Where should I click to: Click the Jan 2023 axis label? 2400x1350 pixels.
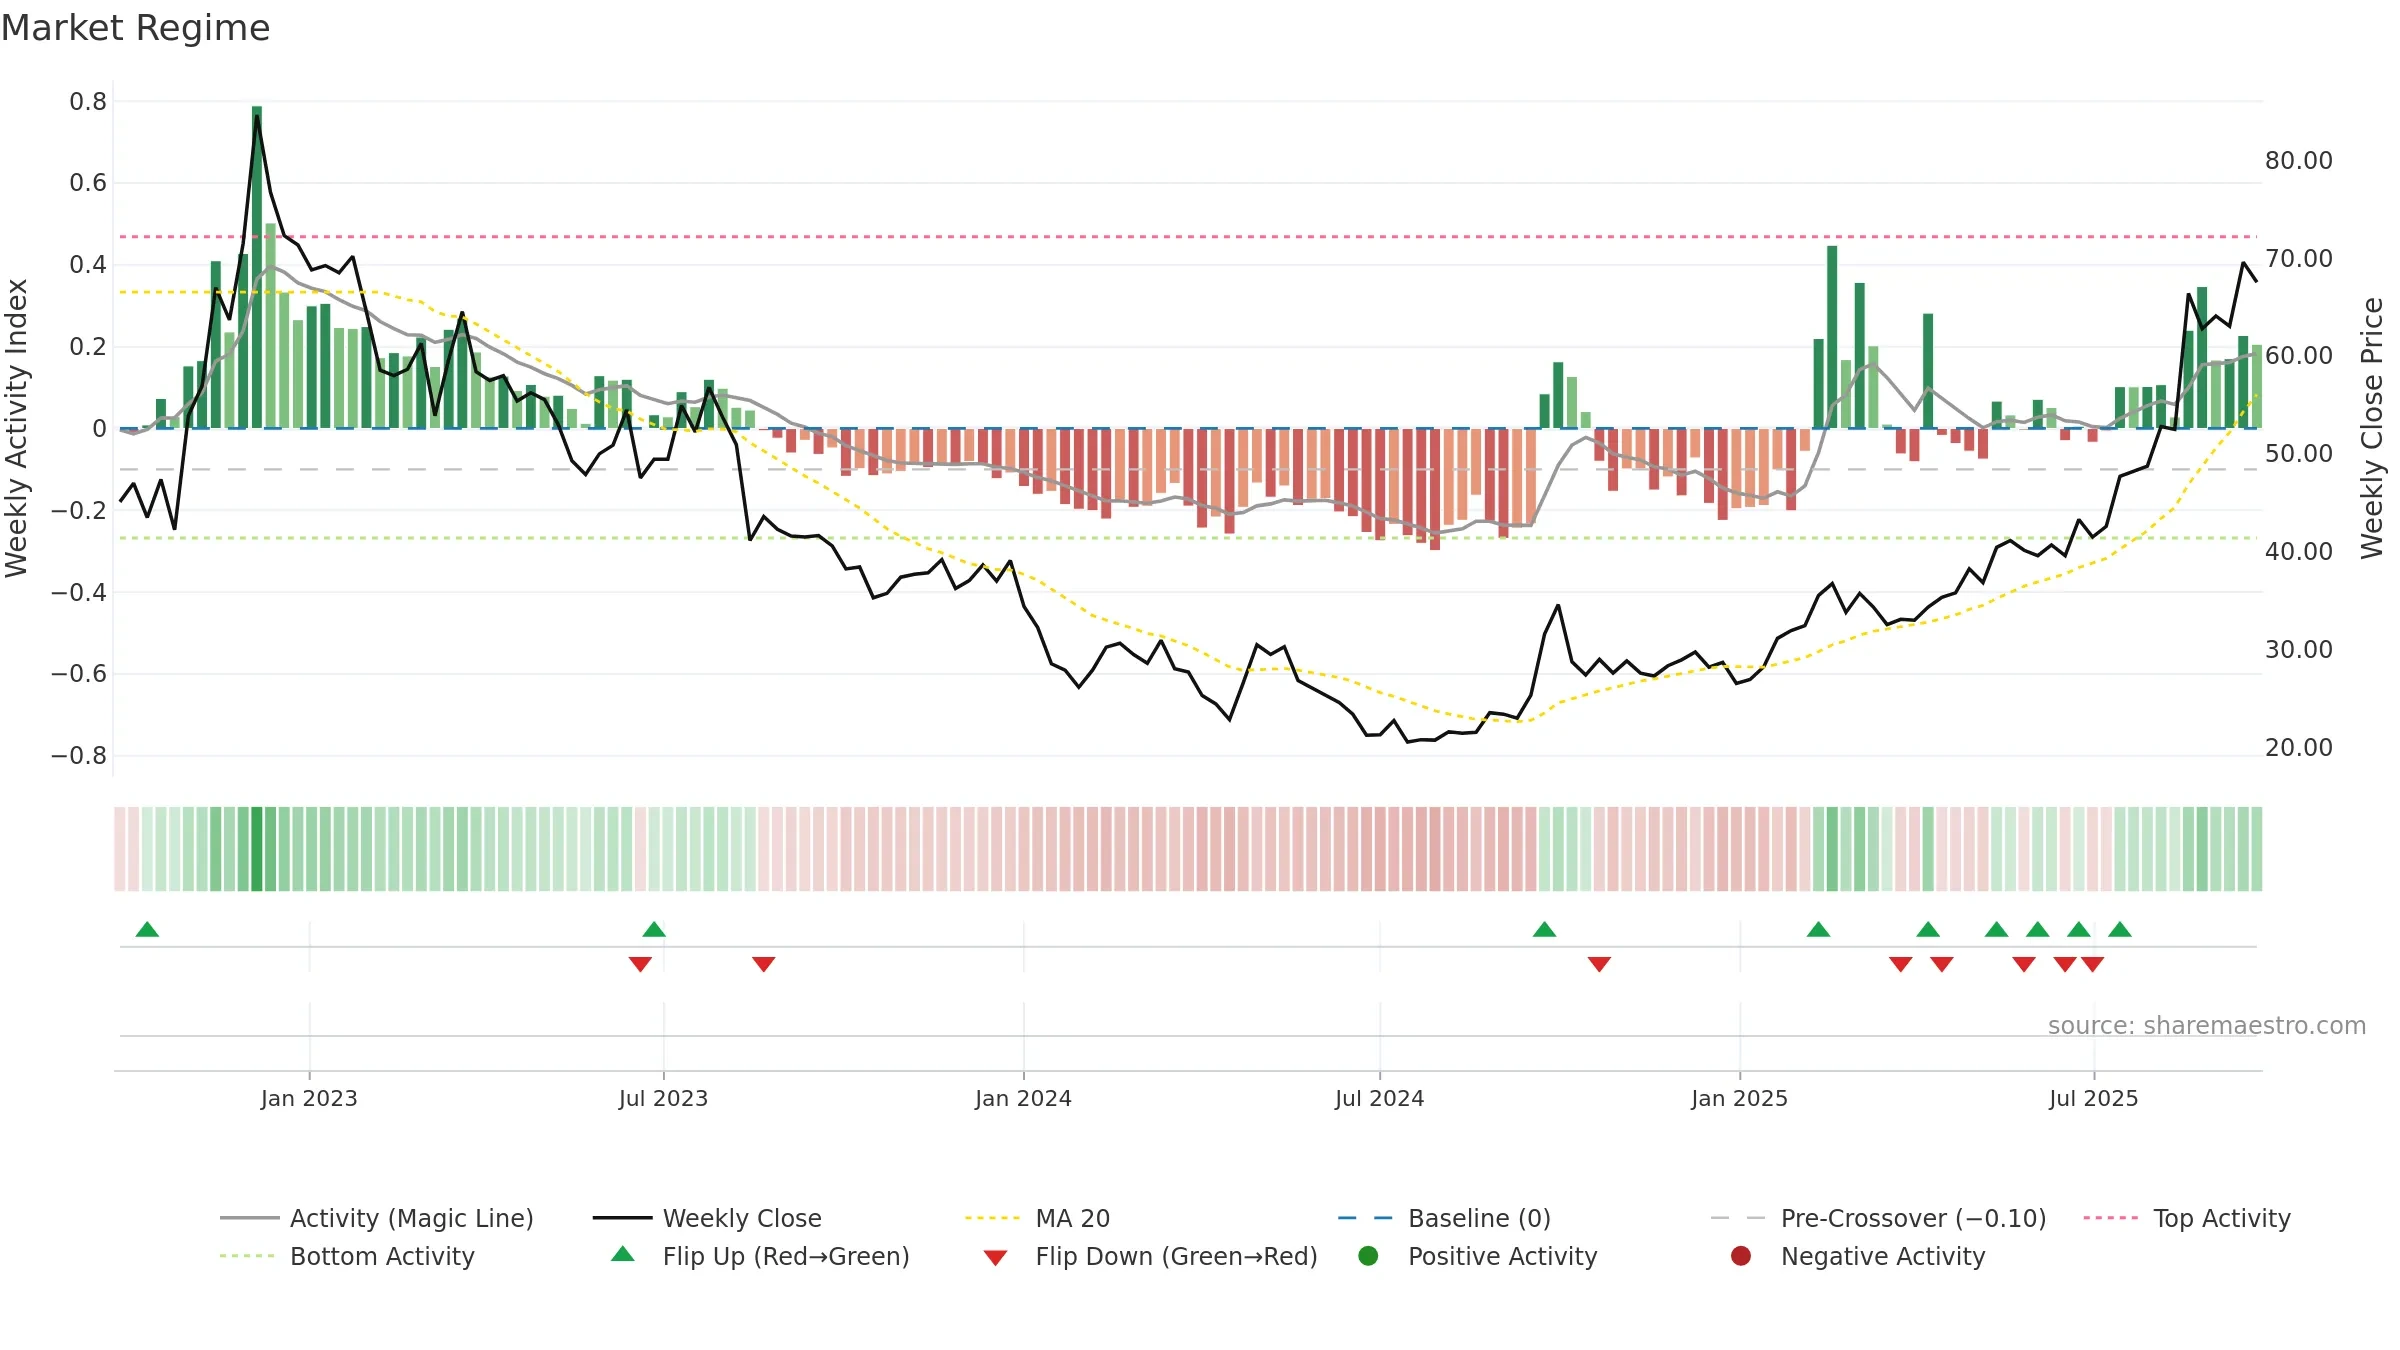pyautogui.click(x=309, y=1098)
